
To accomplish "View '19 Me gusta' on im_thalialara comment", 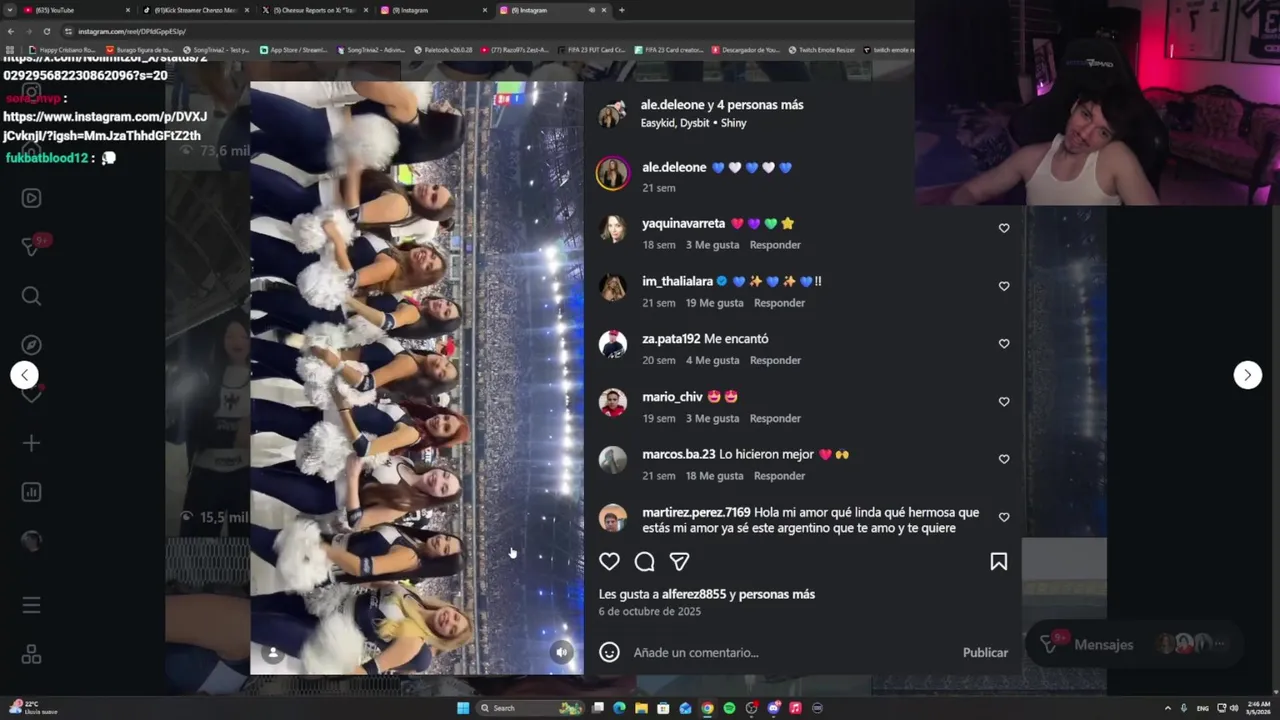I will pyautogui.click(x=714, y=303).
